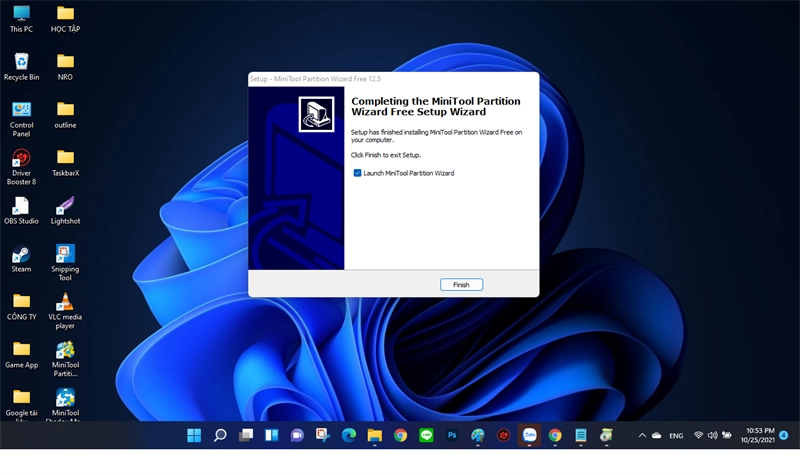
Task: Select the MiniTool Partiti... desktop shortcut
Action: click(65, 359)
